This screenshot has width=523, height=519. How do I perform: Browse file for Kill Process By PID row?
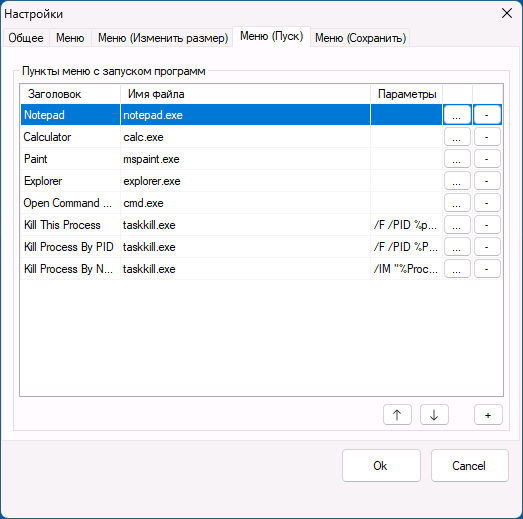point(457,247)
